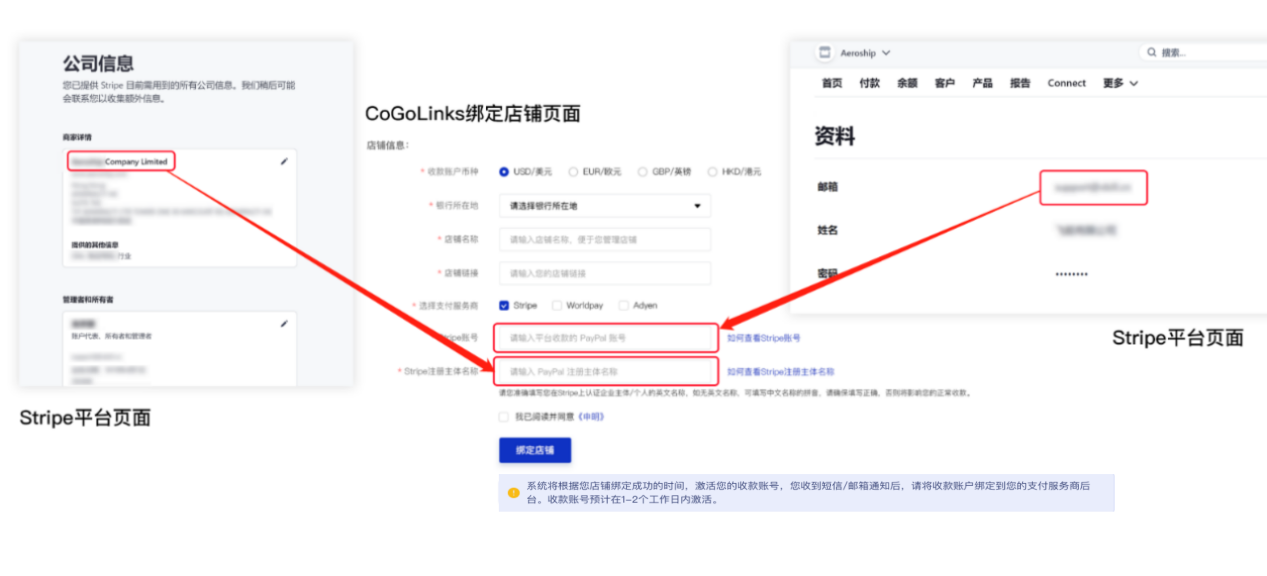Open the 付款 menu item

click(868, 83)
